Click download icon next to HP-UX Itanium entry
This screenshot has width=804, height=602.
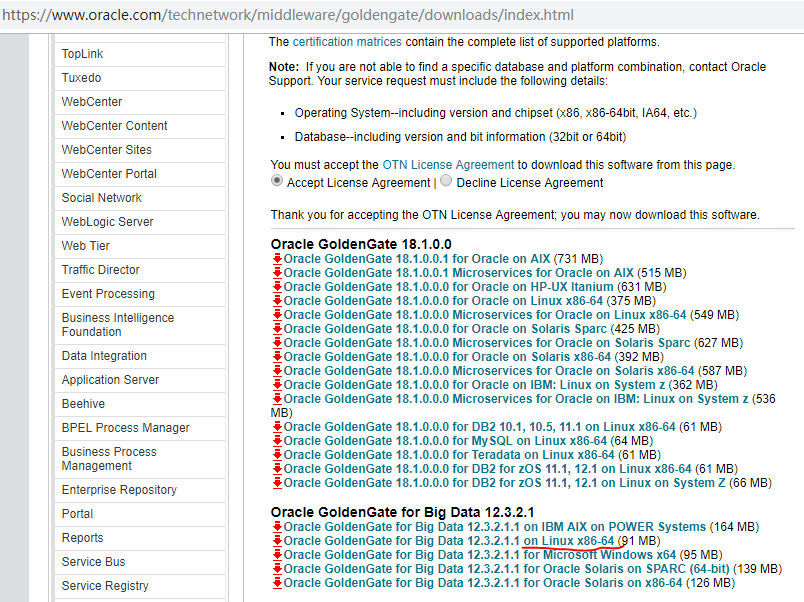pos(277,287)
